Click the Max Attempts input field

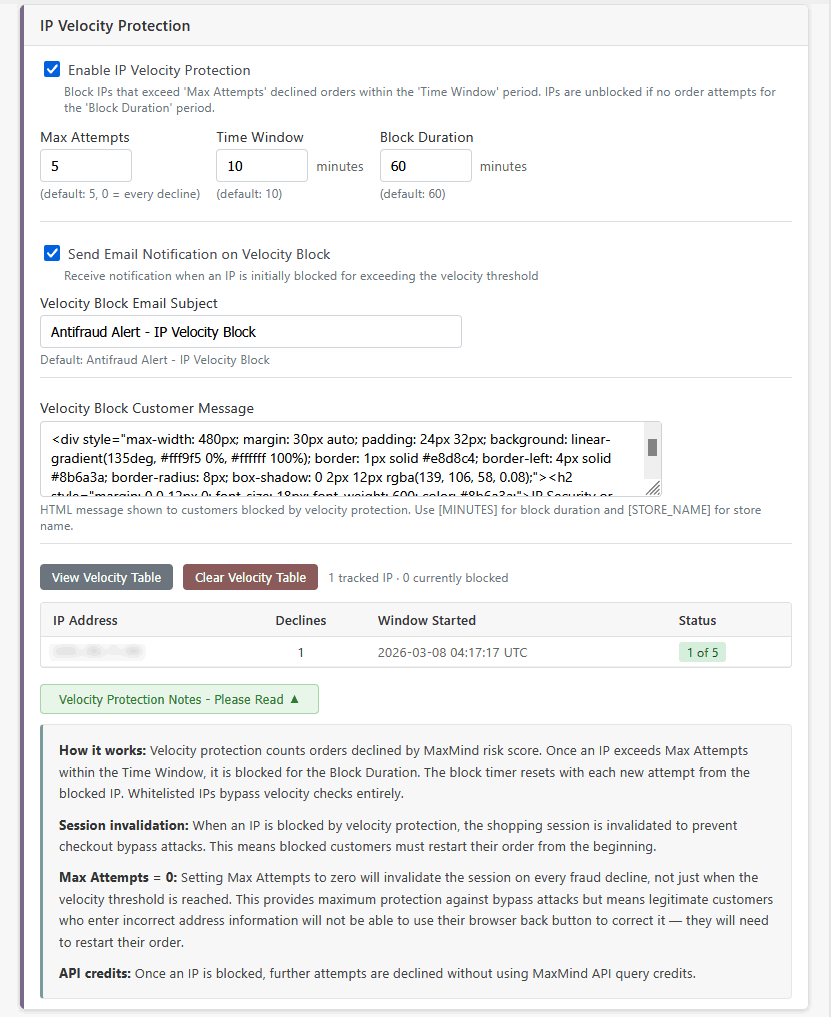coord(86,166)
